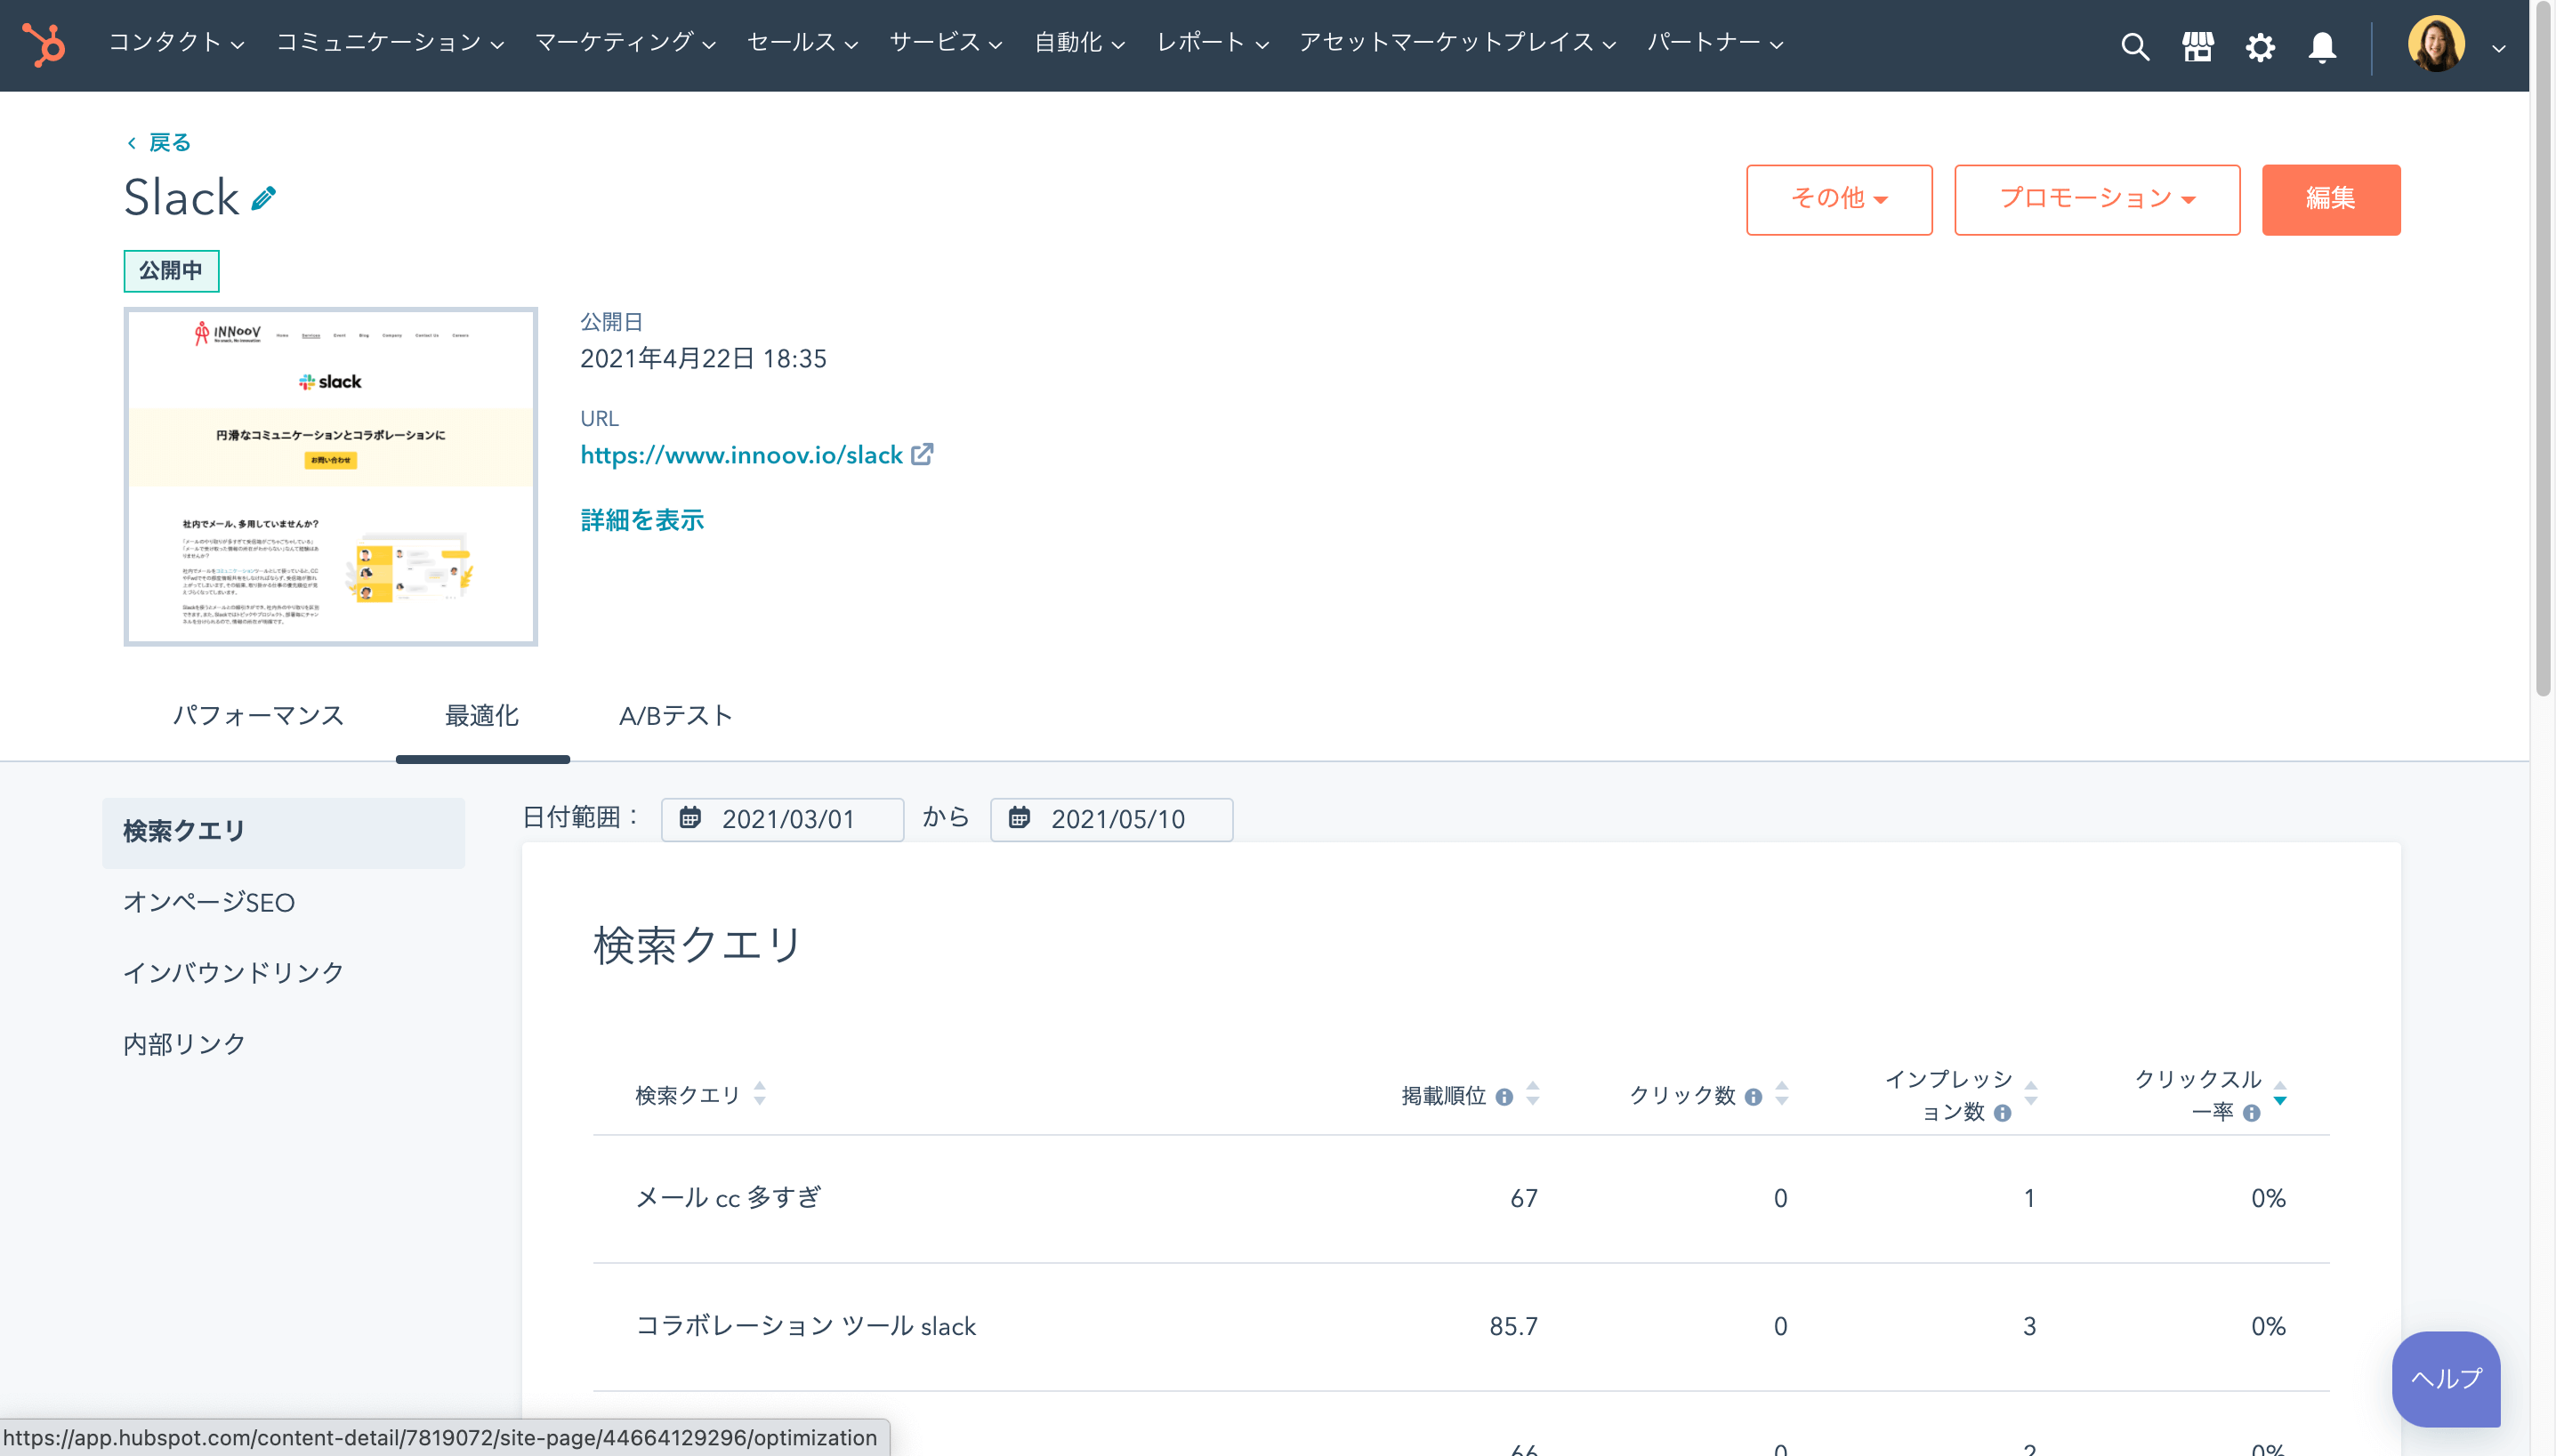The width and height of the screenshot is (2556, 1456).
Task: Select オンページSEO in the sidebar
Action: [x=209, y=902]
